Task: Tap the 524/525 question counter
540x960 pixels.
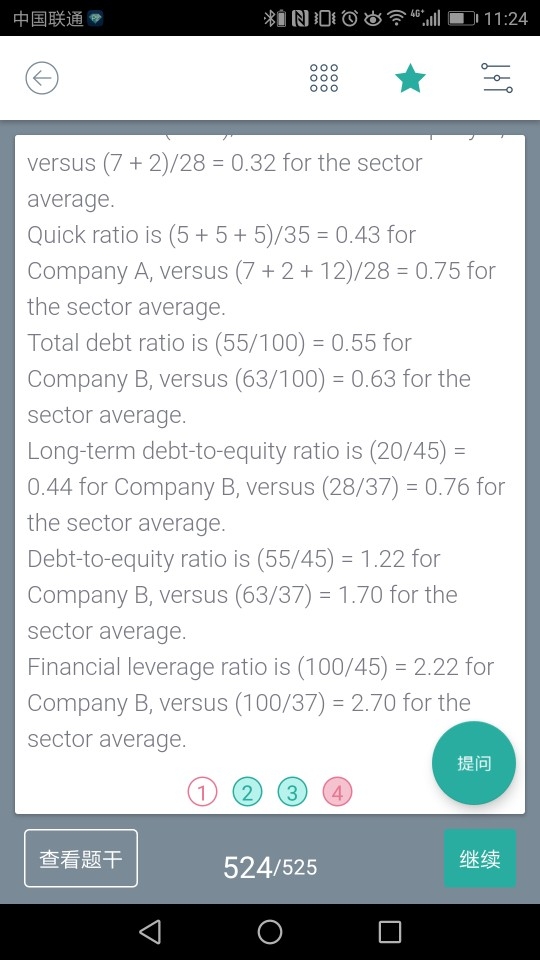Action: pyautogui.click(x=270, y=866)
